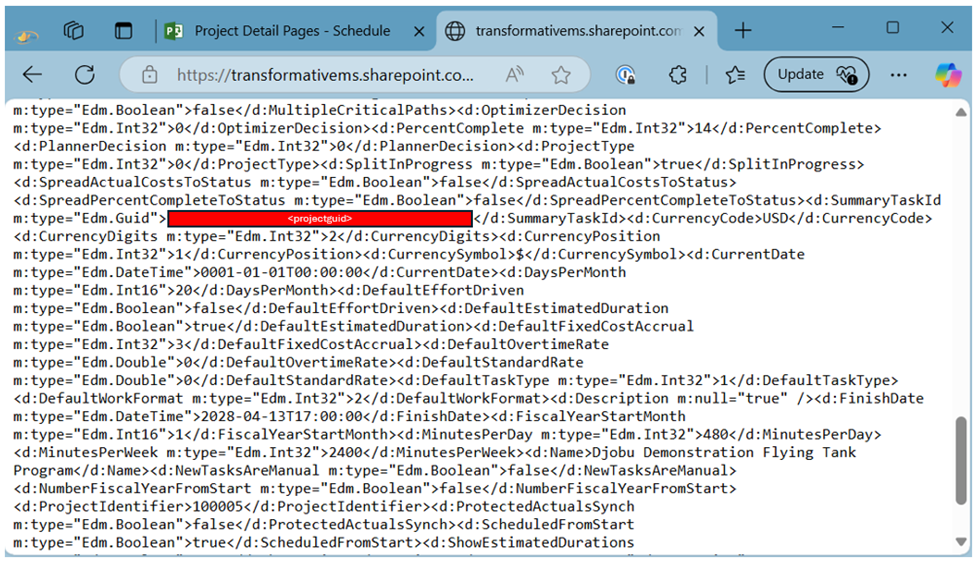This screenshot has width=975, height=561.
Task: Open Settings and more menu
Action: 899,75
